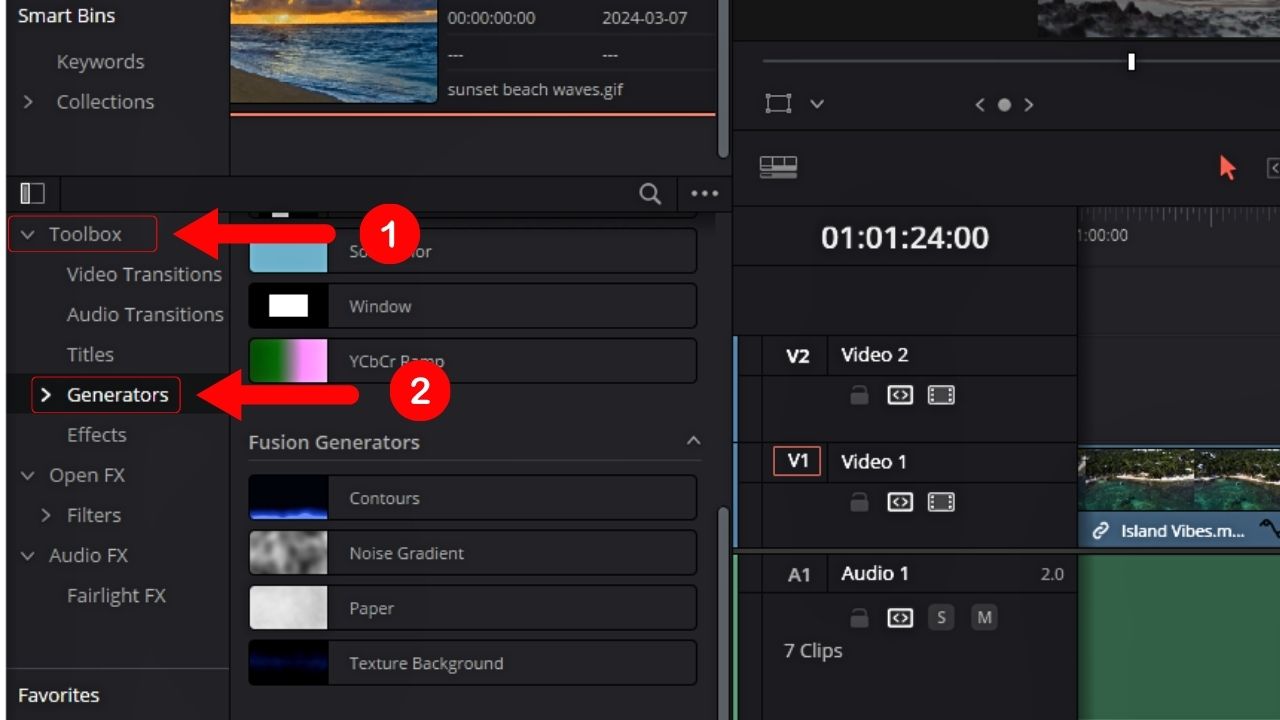This screenshot has height=720, width=1280.
Task: Collapse the Fusion Generators section
Action: point(694,441)
